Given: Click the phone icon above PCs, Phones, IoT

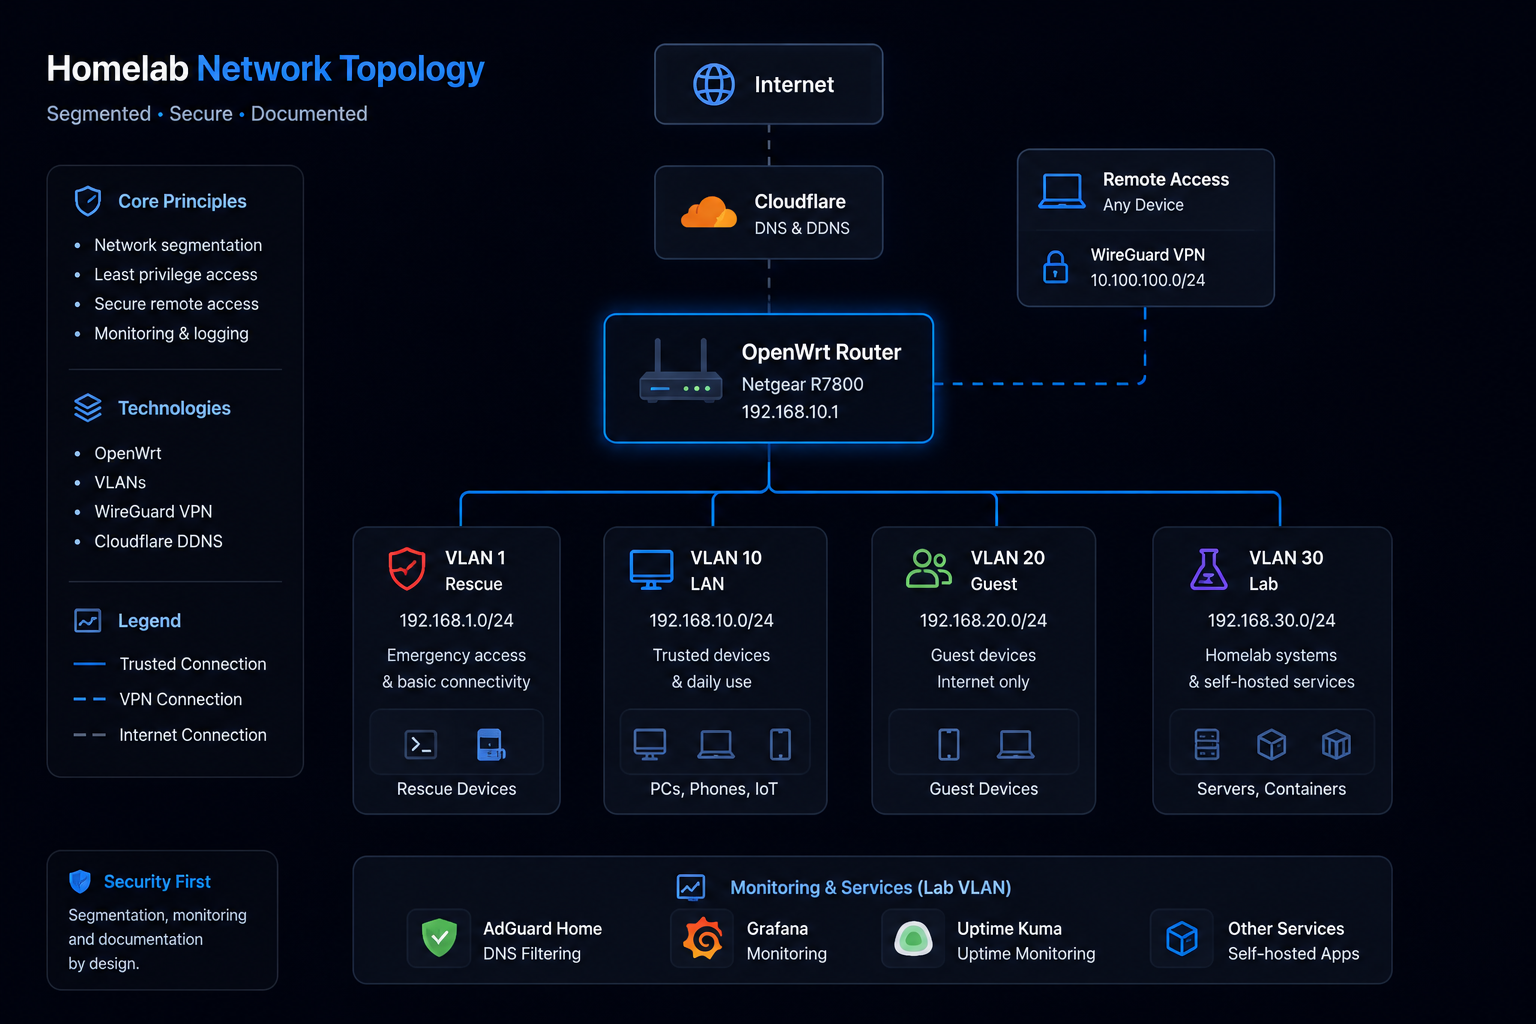Looking at the screenshot, I should (780, 744).
